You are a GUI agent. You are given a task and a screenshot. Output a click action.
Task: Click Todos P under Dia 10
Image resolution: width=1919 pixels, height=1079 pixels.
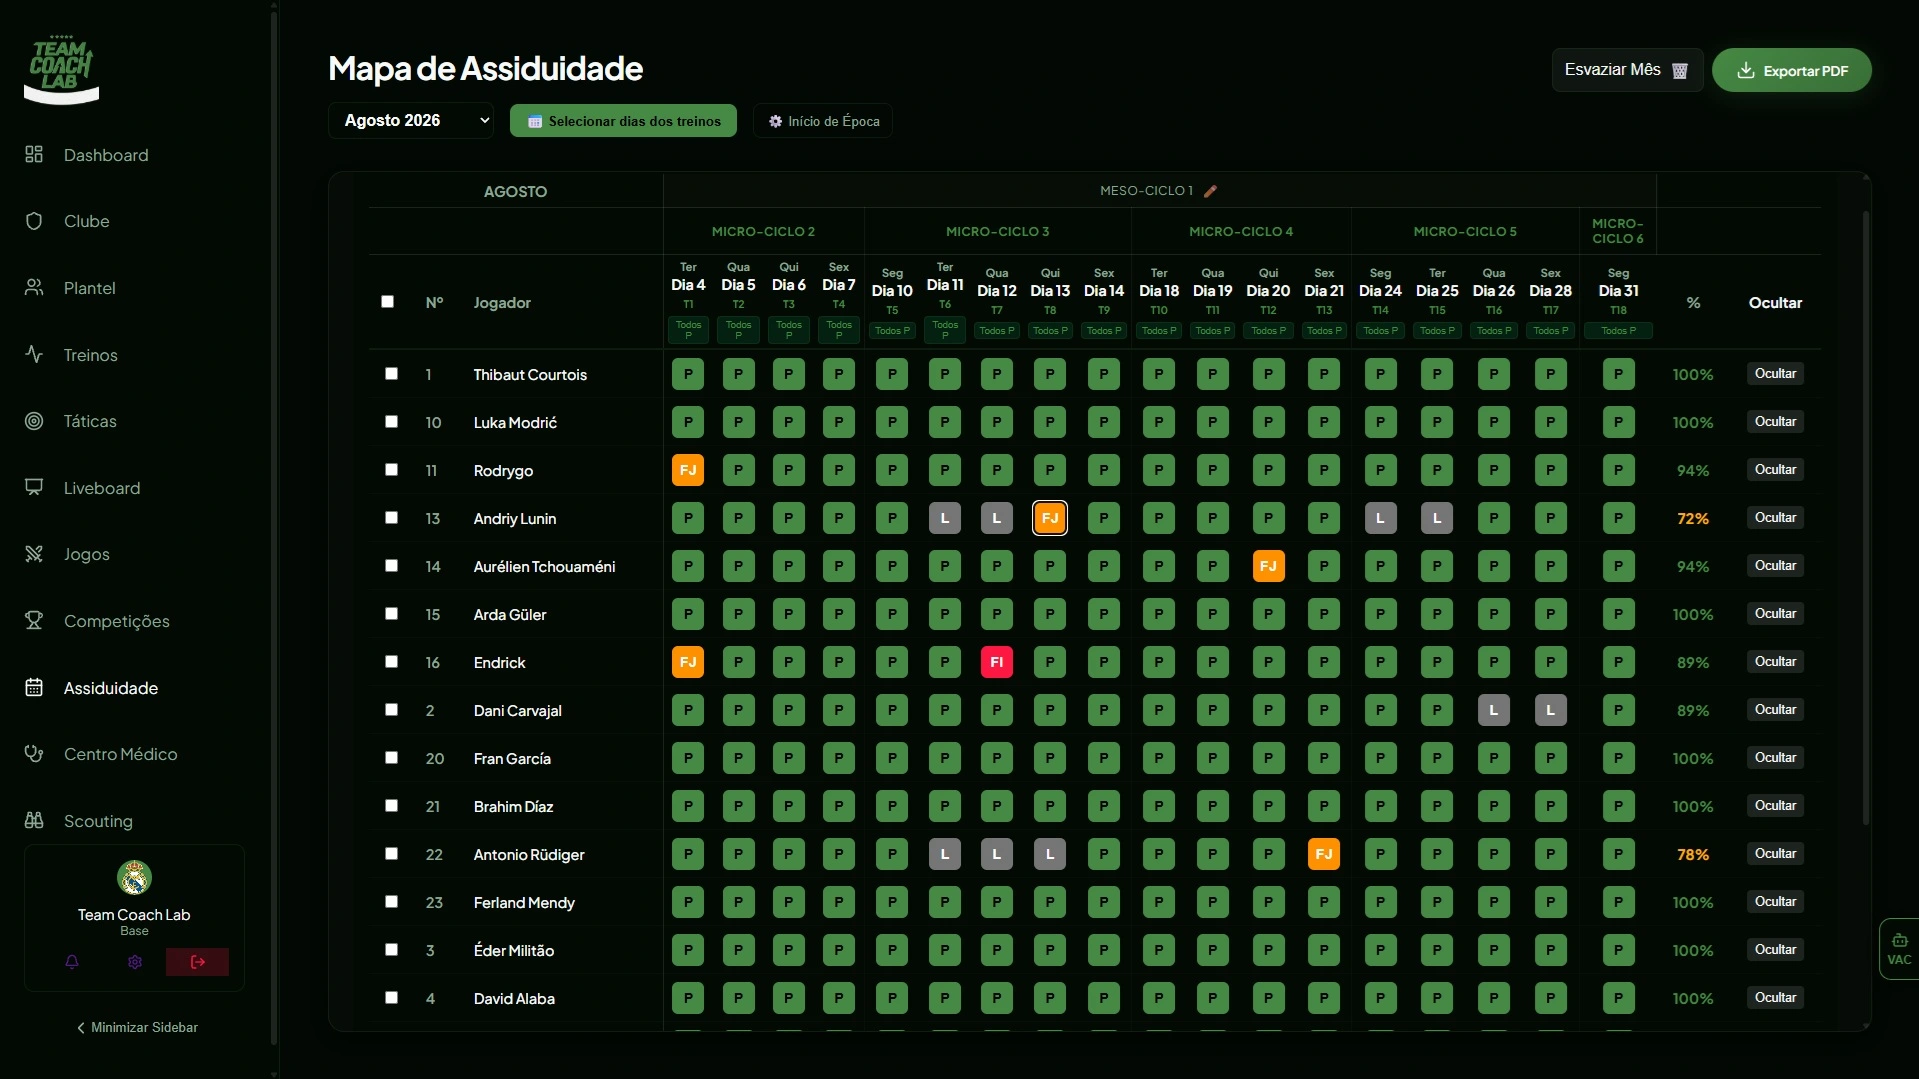click(x=892, y=331)
